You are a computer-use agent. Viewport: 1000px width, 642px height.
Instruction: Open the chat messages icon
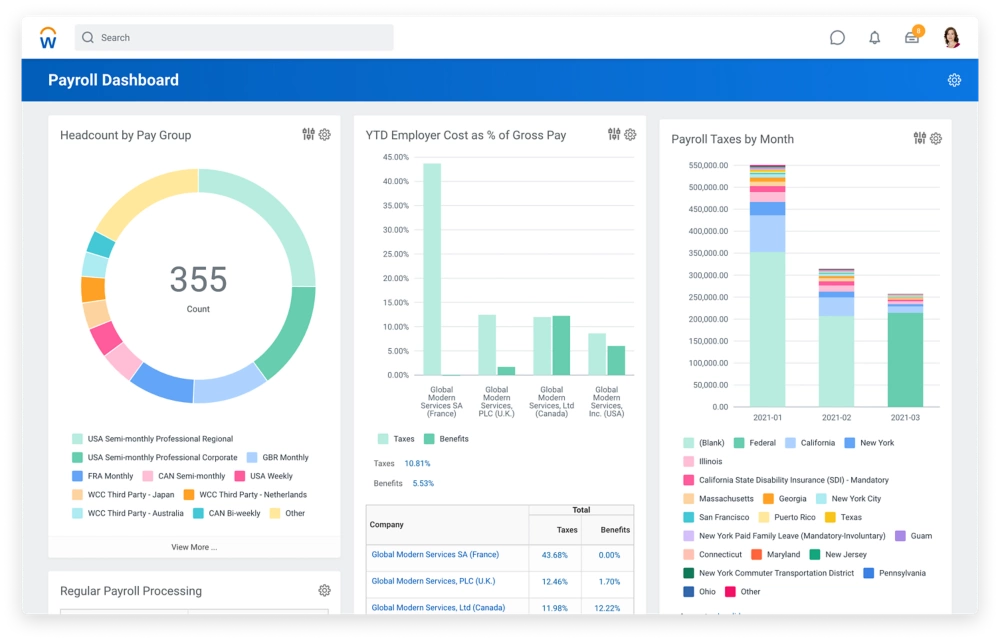tap(837, 38)
